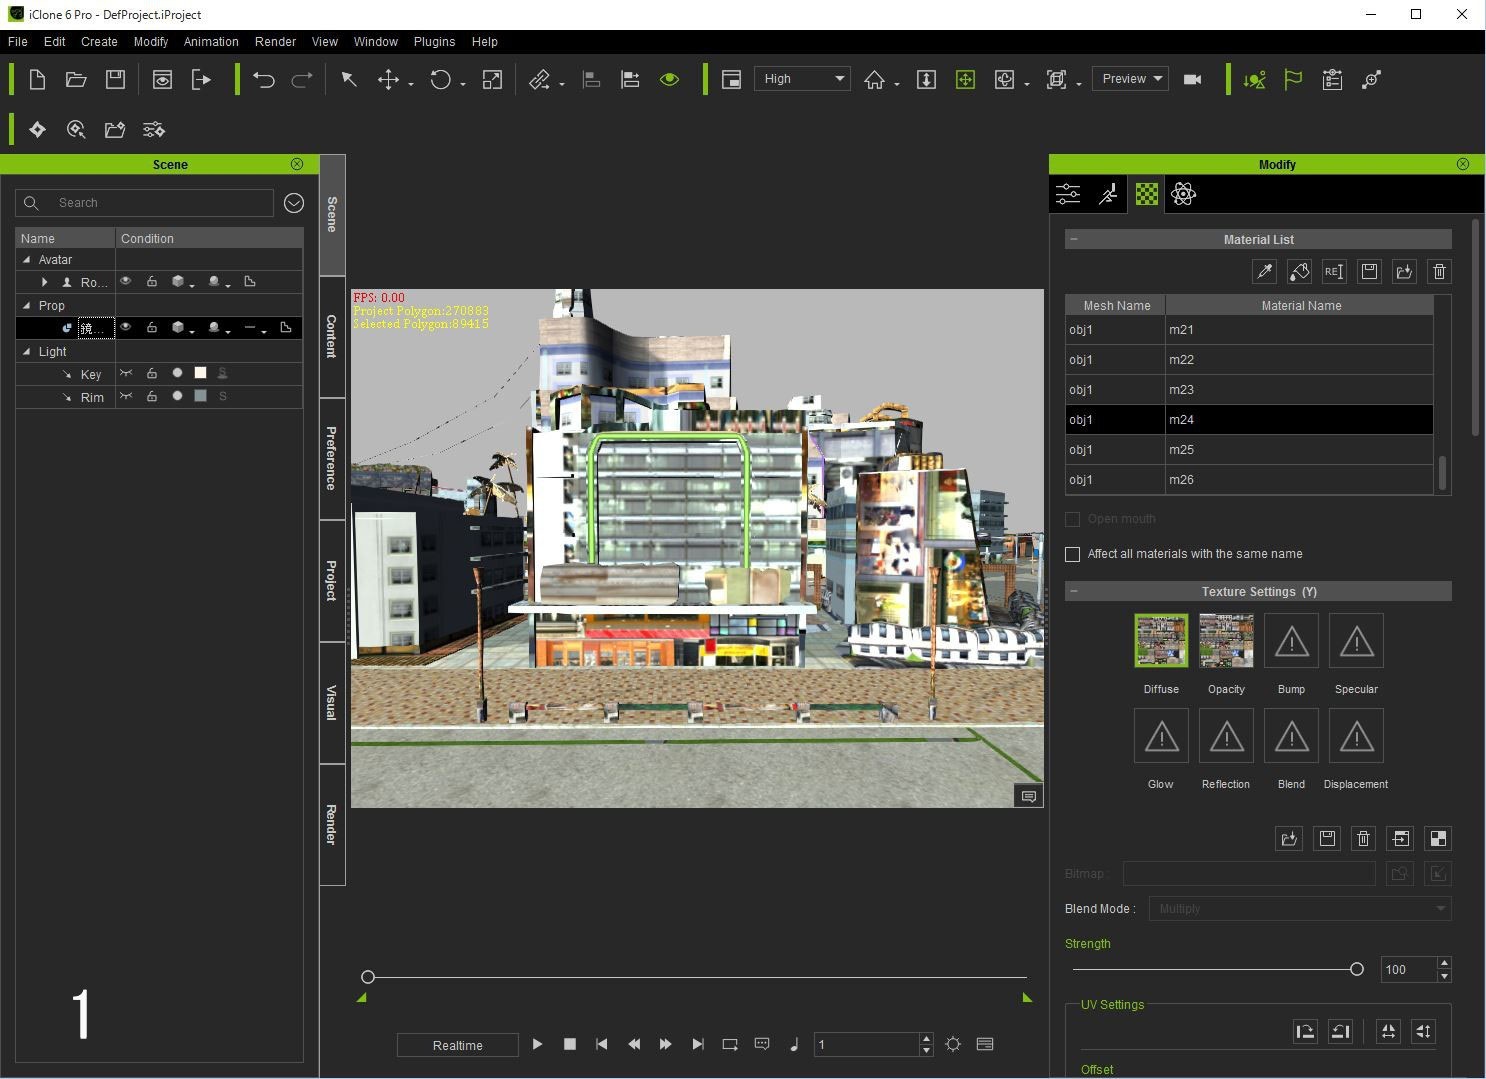Jump to the first frame

coord(602,1045)
